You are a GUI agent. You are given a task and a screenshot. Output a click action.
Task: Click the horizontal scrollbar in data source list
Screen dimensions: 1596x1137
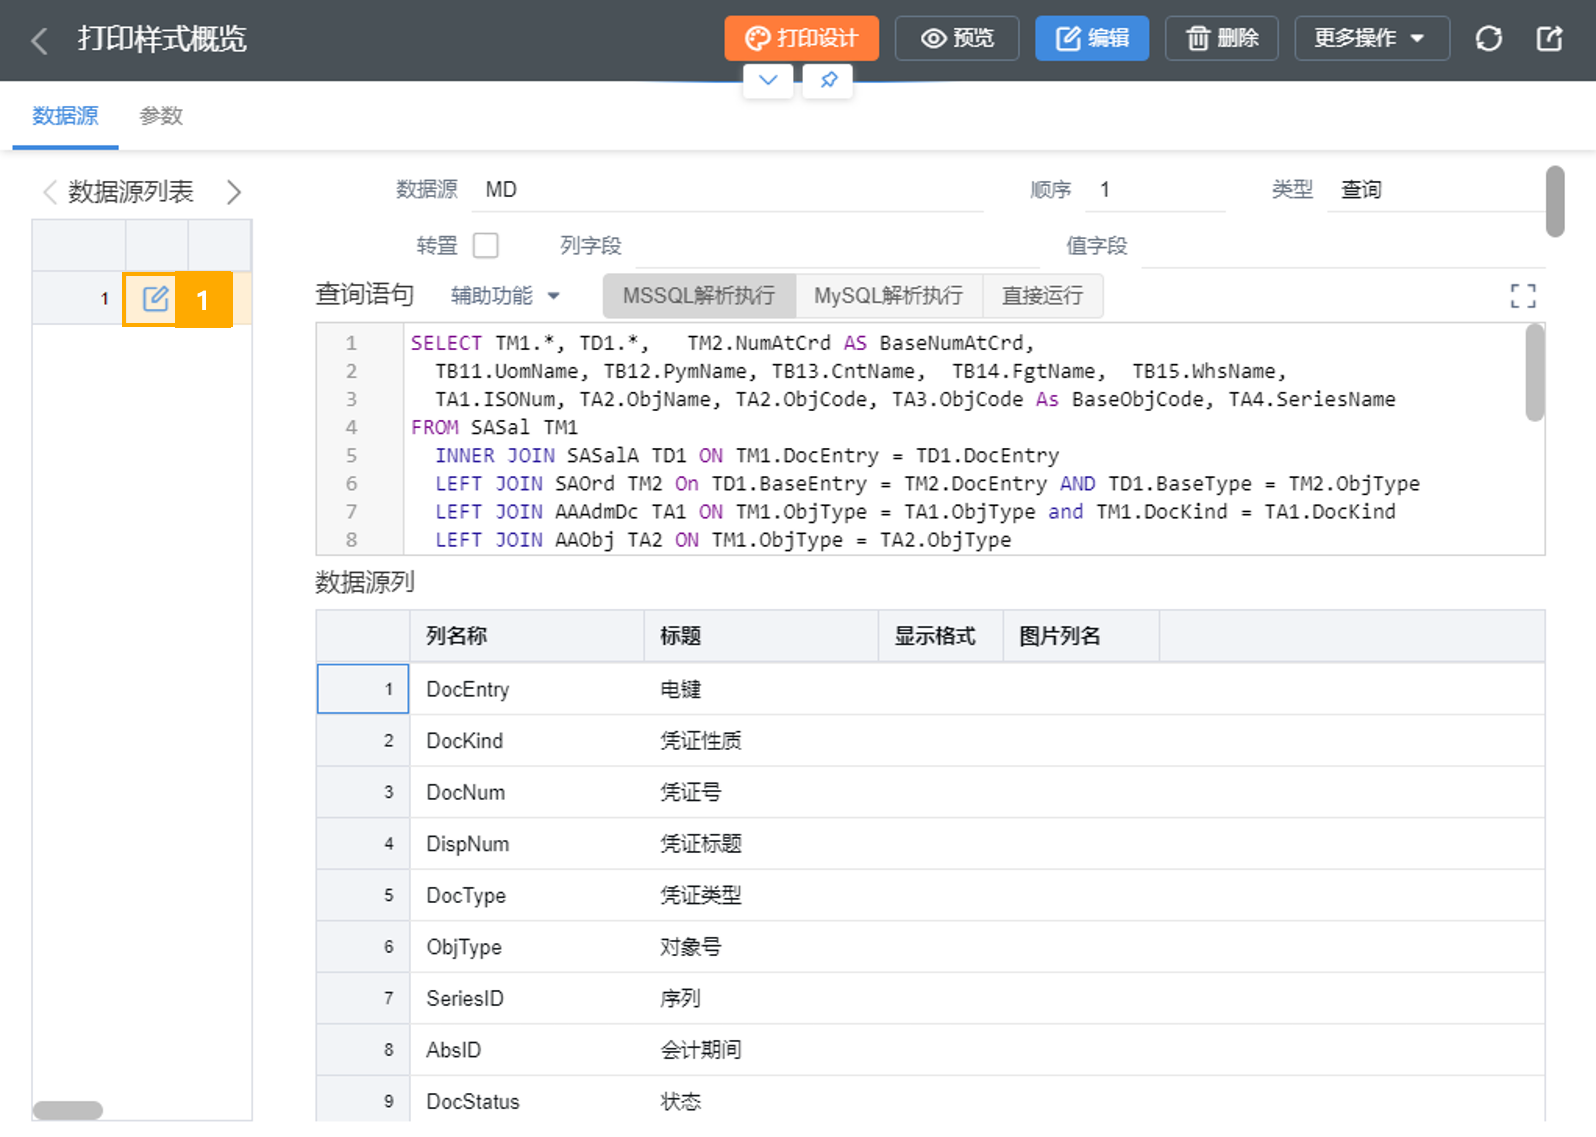(68, 1110)
